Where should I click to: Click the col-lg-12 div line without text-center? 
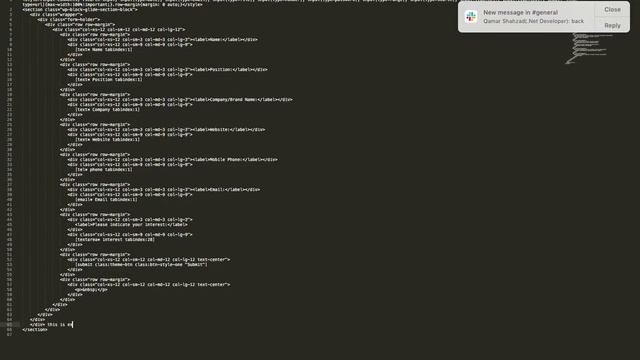(x=119, y=29)
